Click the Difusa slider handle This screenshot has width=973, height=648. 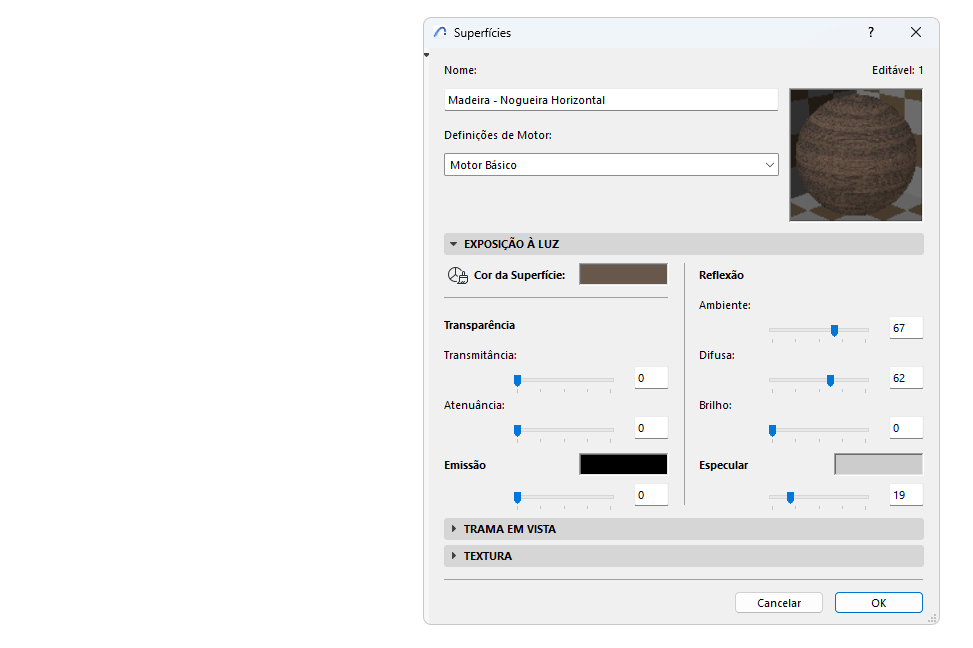pos(830,380)
